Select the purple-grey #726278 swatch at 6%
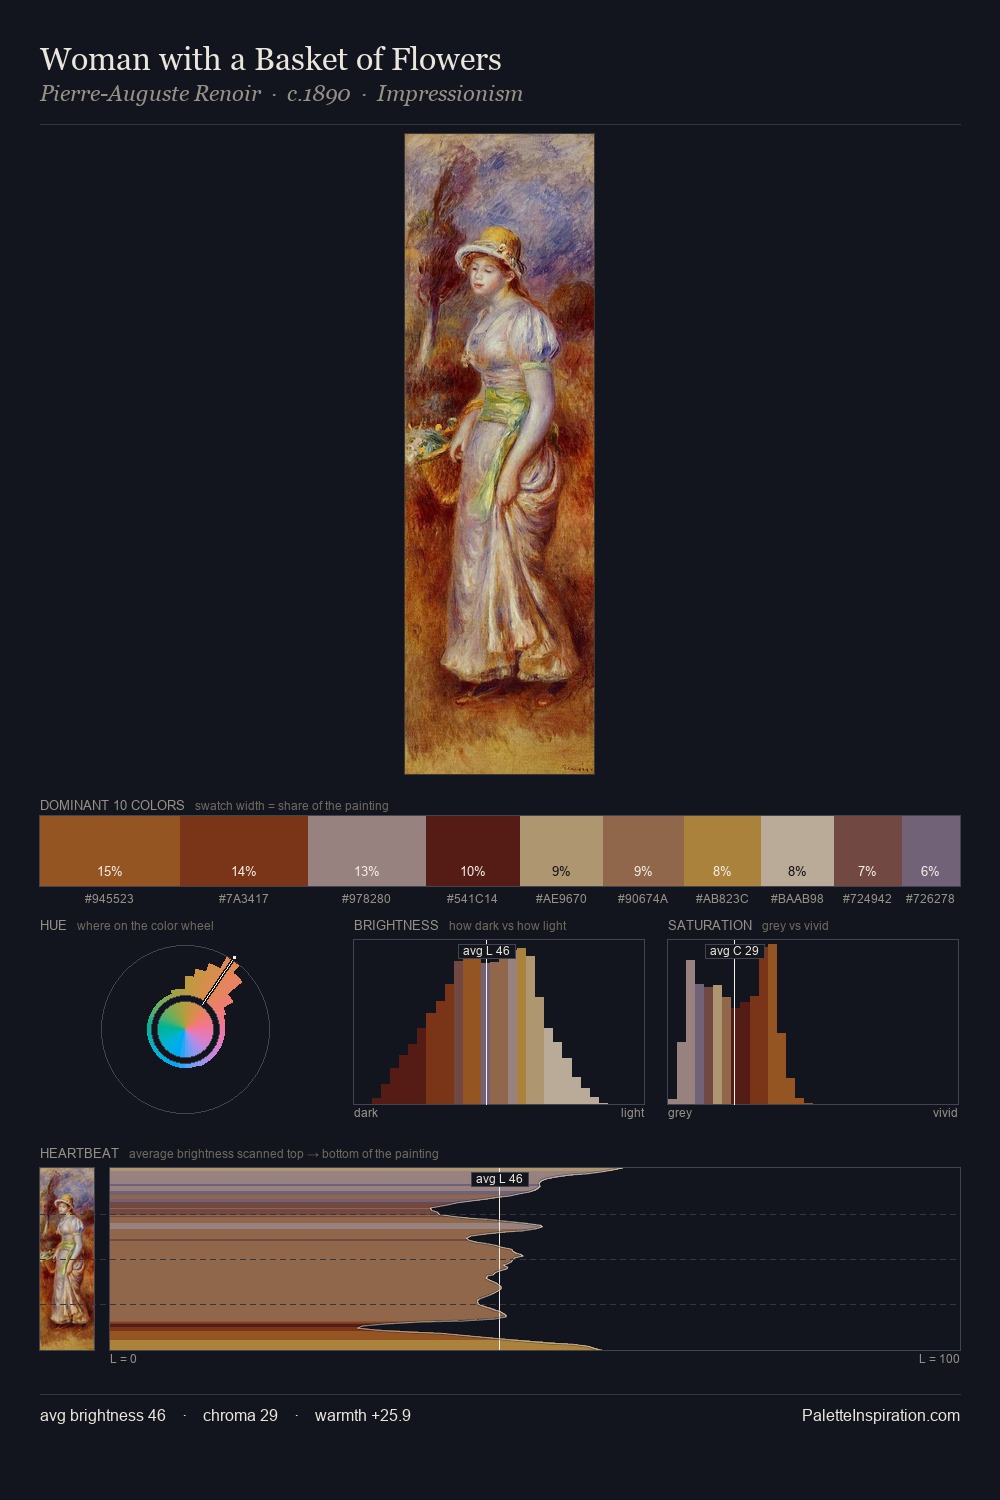The image size is (1000, 1500). point(931,851)
